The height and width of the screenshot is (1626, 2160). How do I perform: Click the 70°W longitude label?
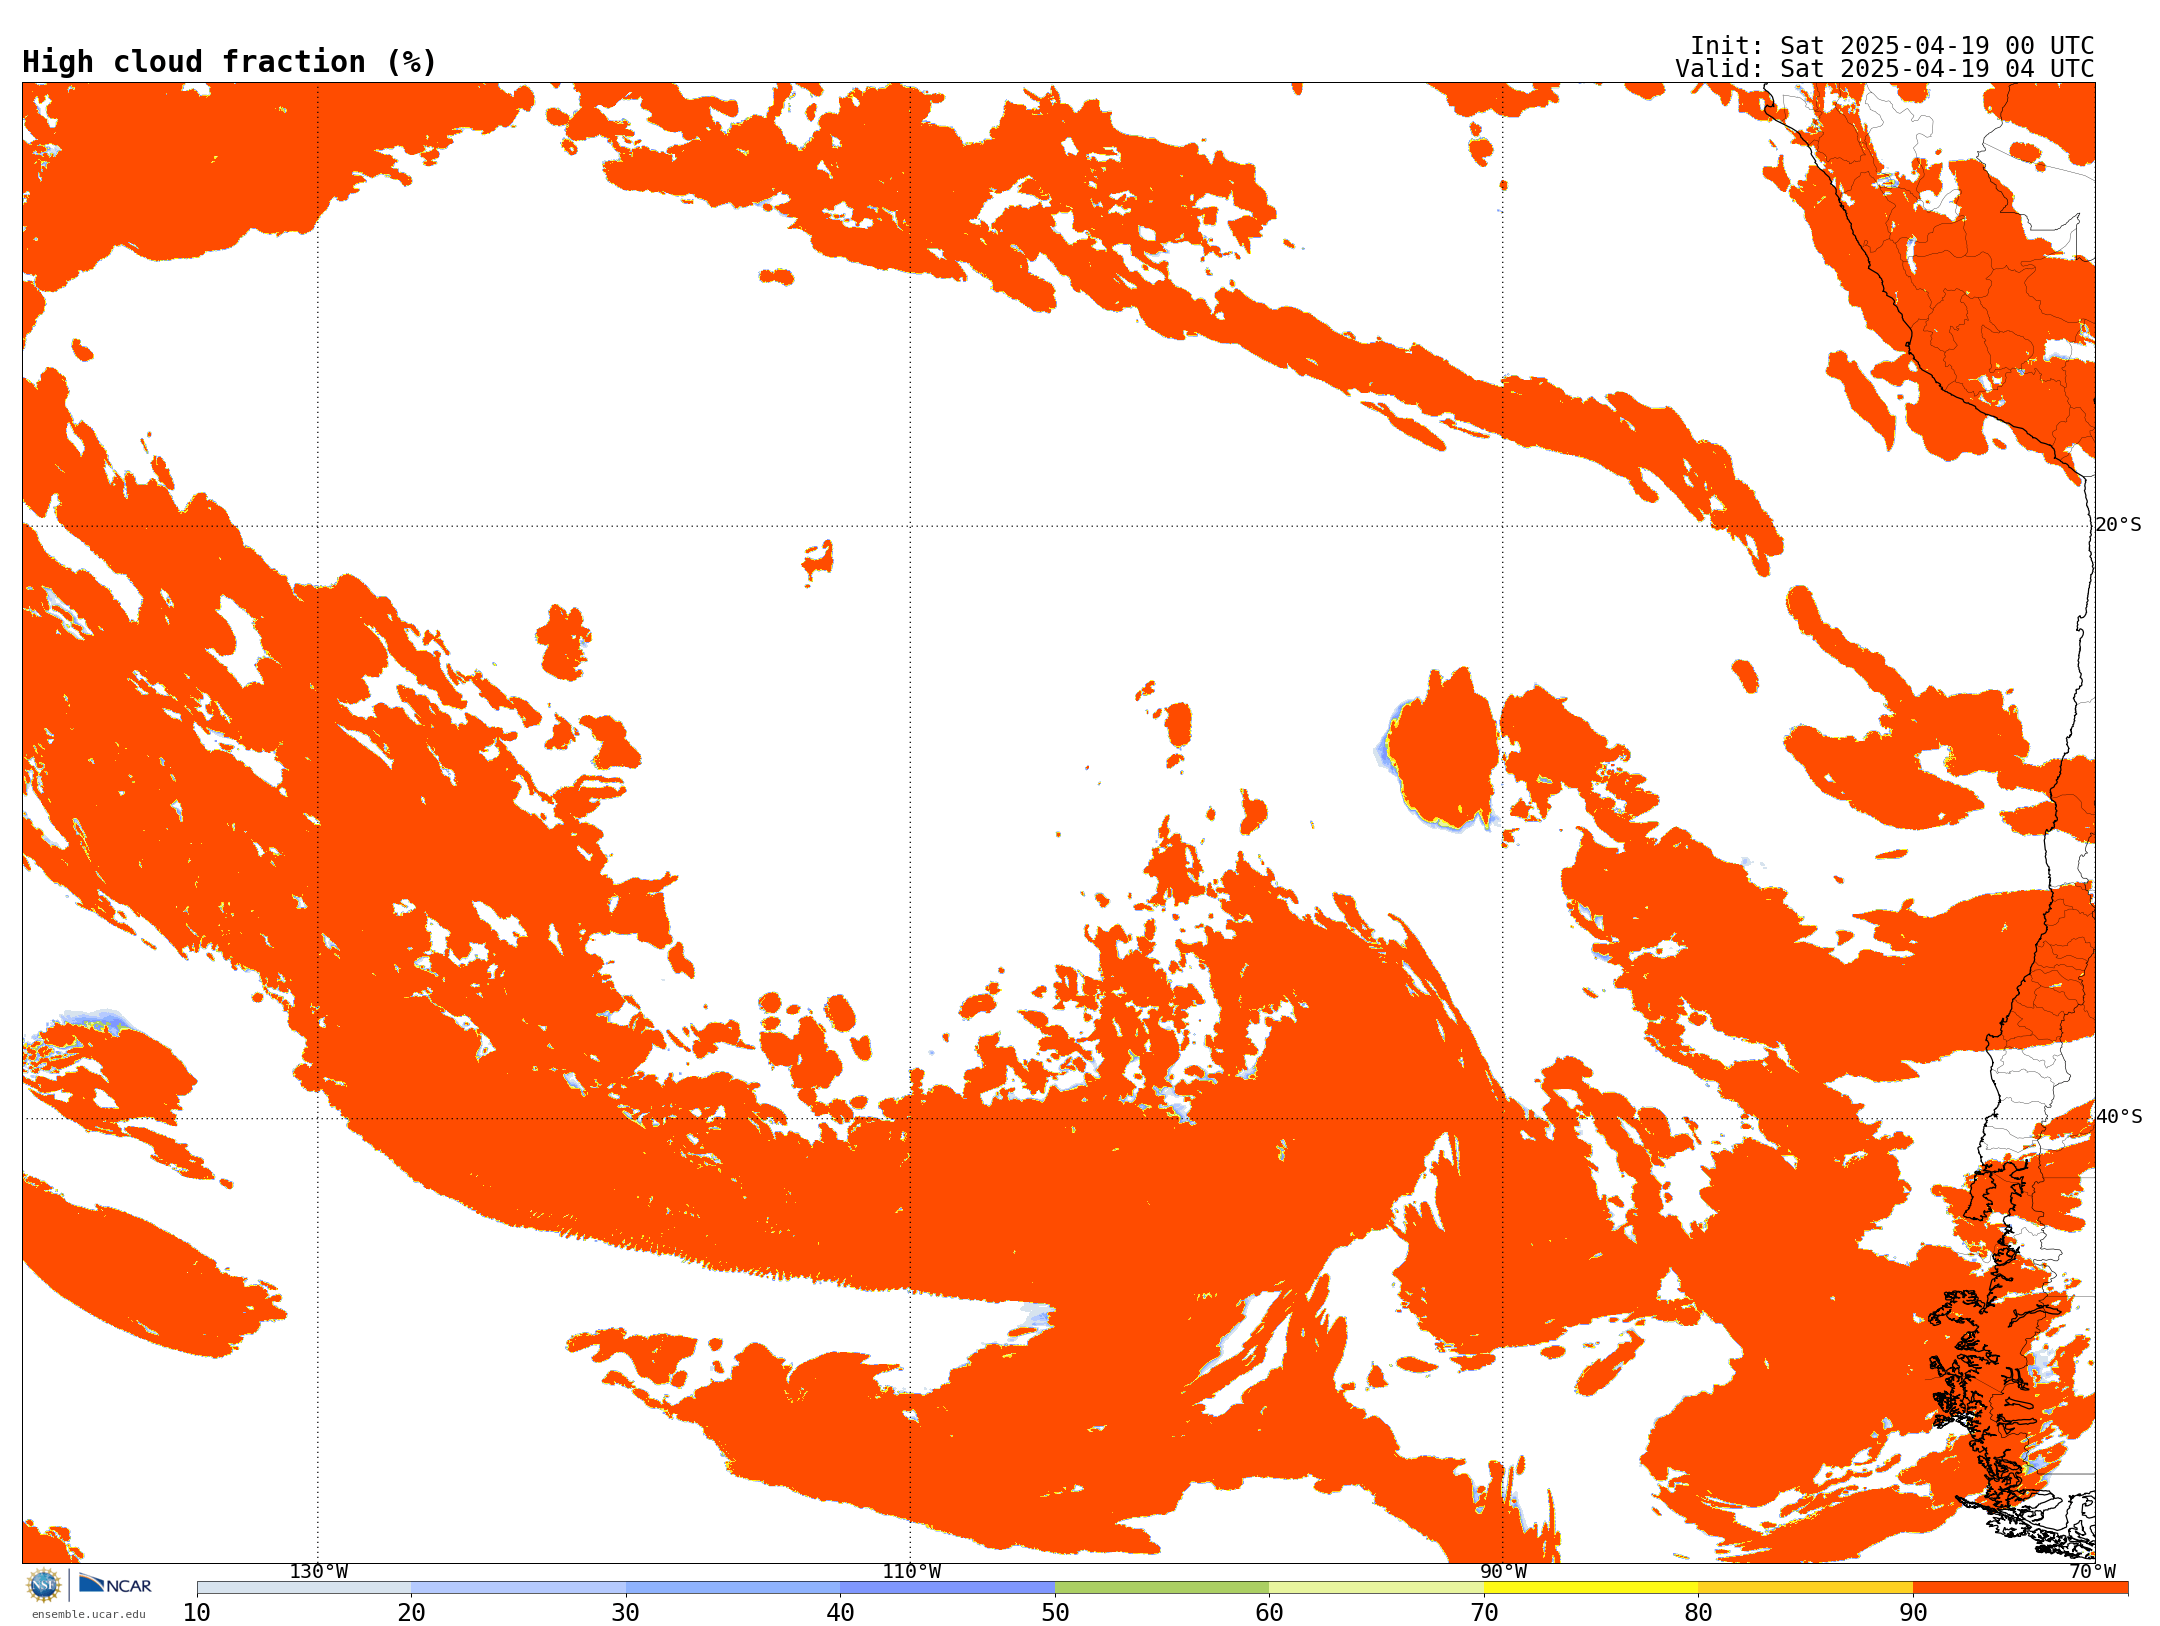(2092, 1572)
